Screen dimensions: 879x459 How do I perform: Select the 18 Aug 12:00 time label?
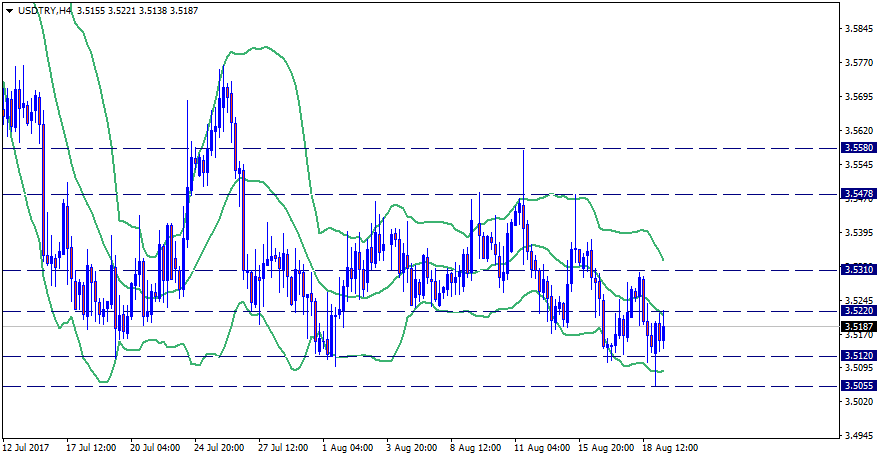tap(670, 448)
